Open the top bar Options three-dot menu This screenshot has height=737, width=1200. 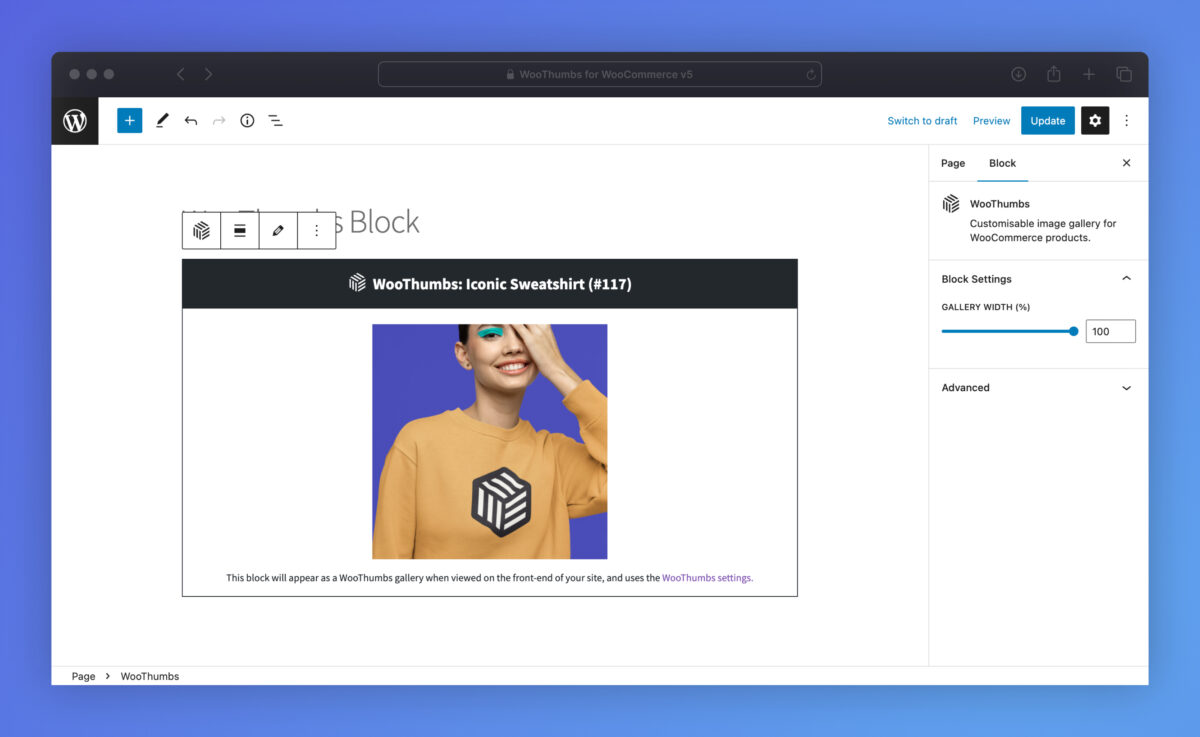pyautogui.click(x=1126, y=121)
